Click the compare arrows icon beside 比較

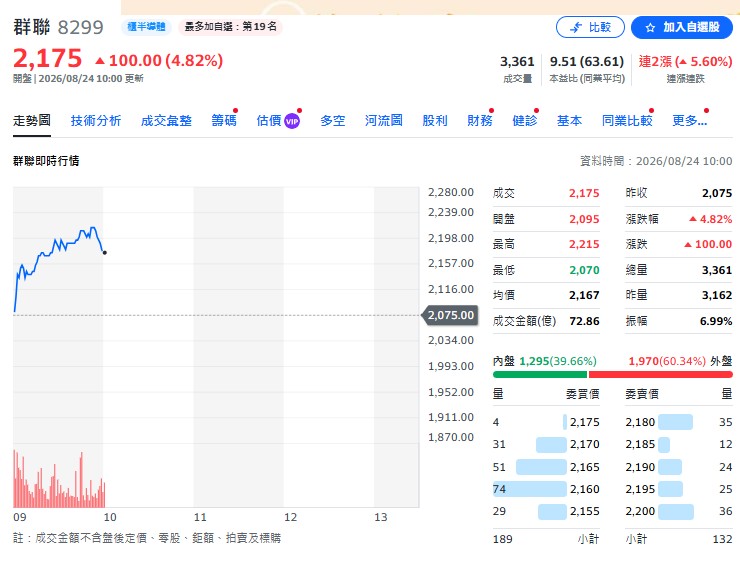[576, 28]
